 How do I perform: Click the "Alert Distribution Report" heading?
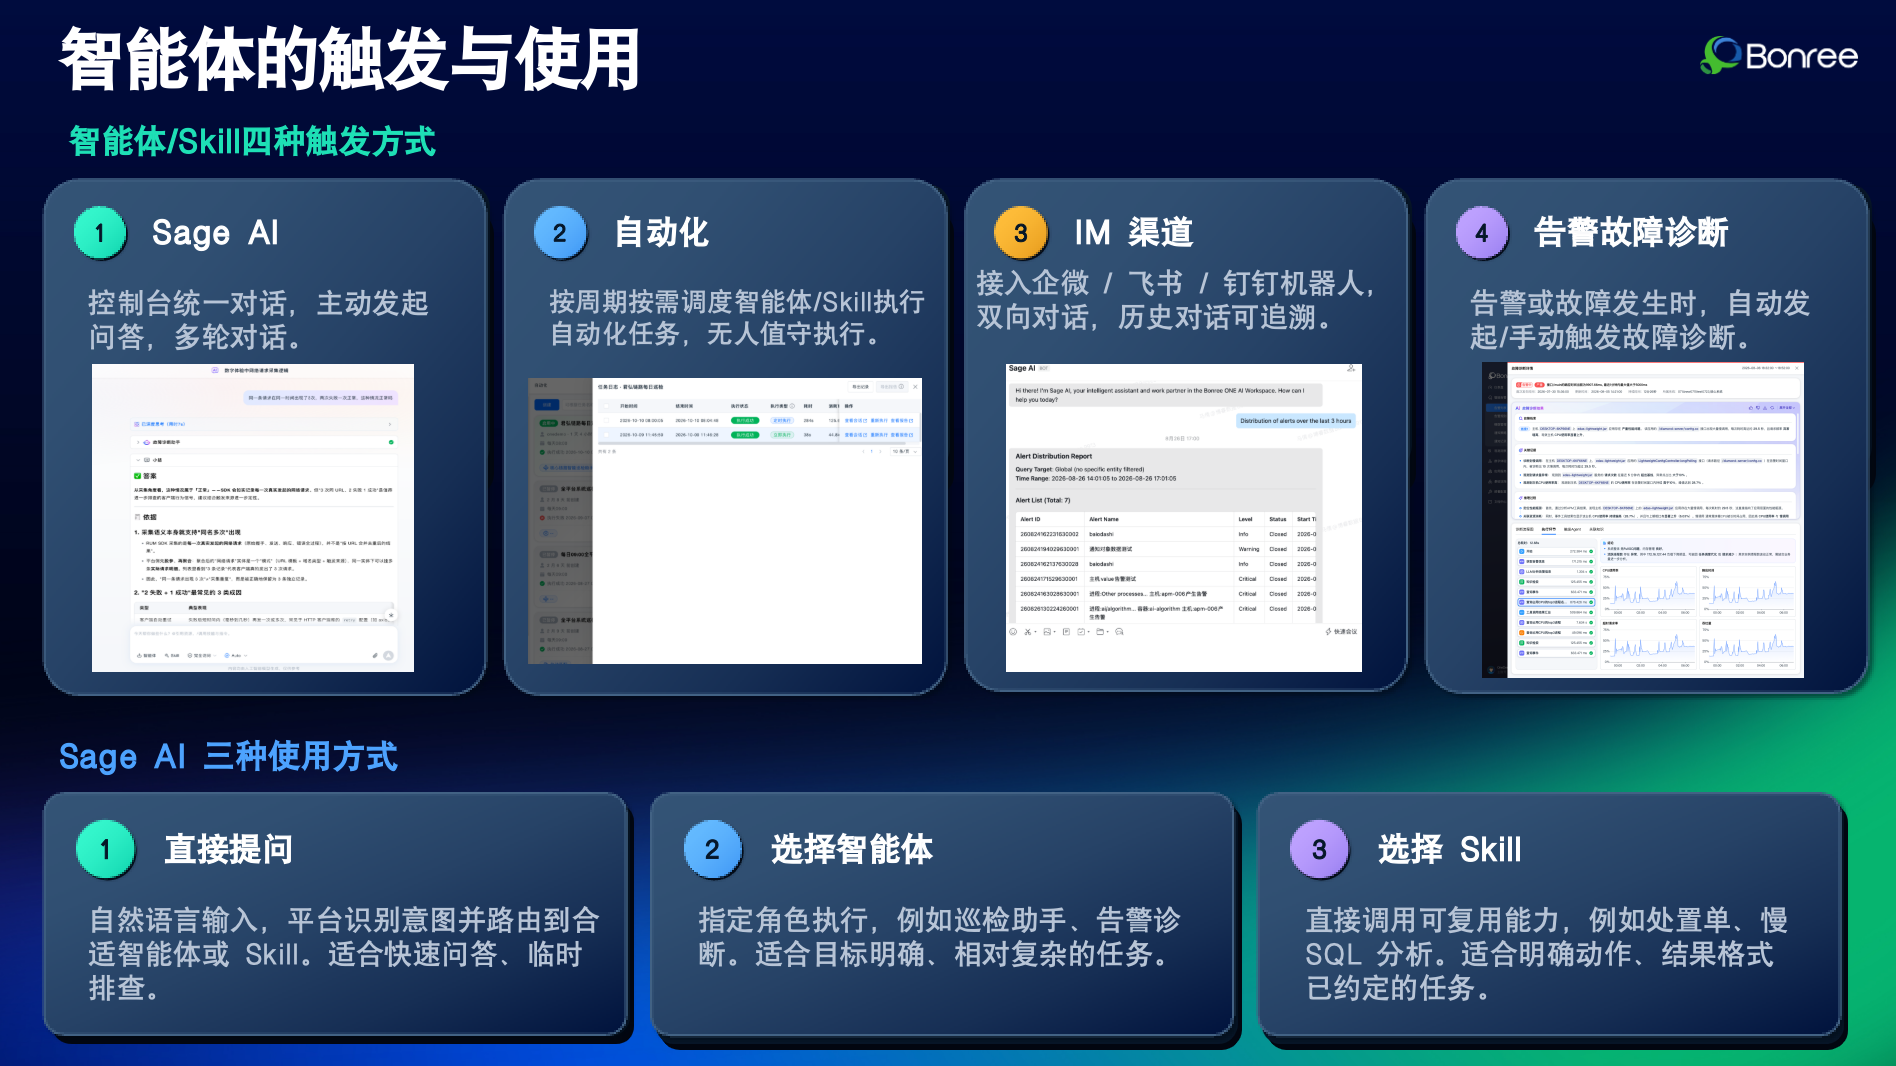tap(1054, 456)
